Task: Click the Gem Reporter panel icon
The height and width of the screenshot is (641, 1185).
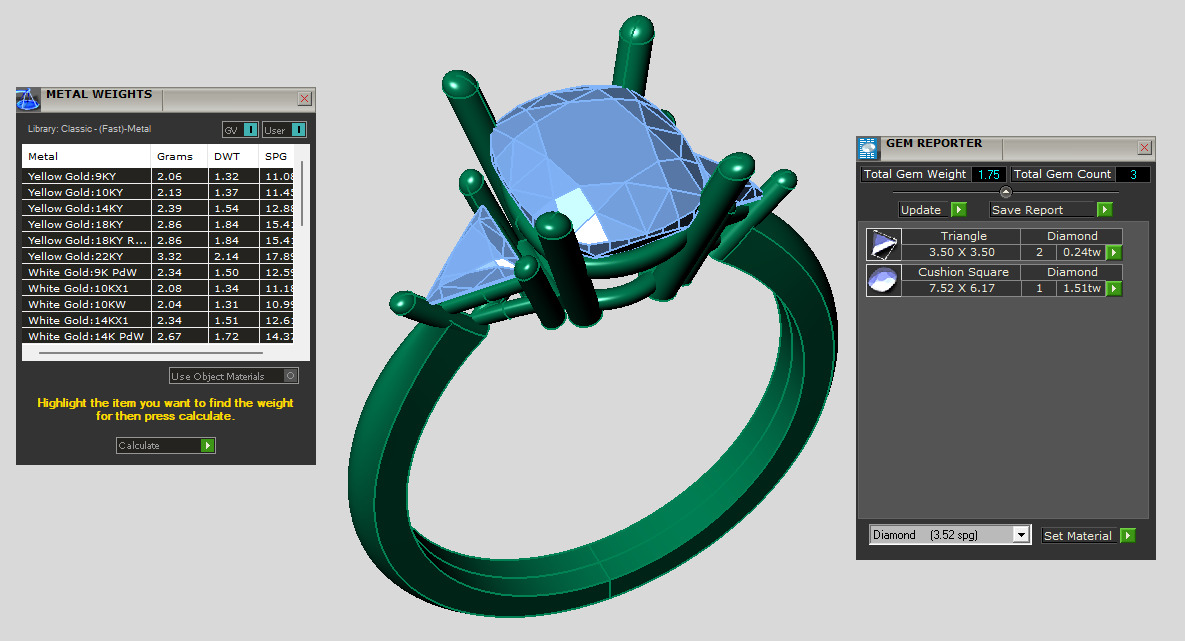Action: (868, 148)
